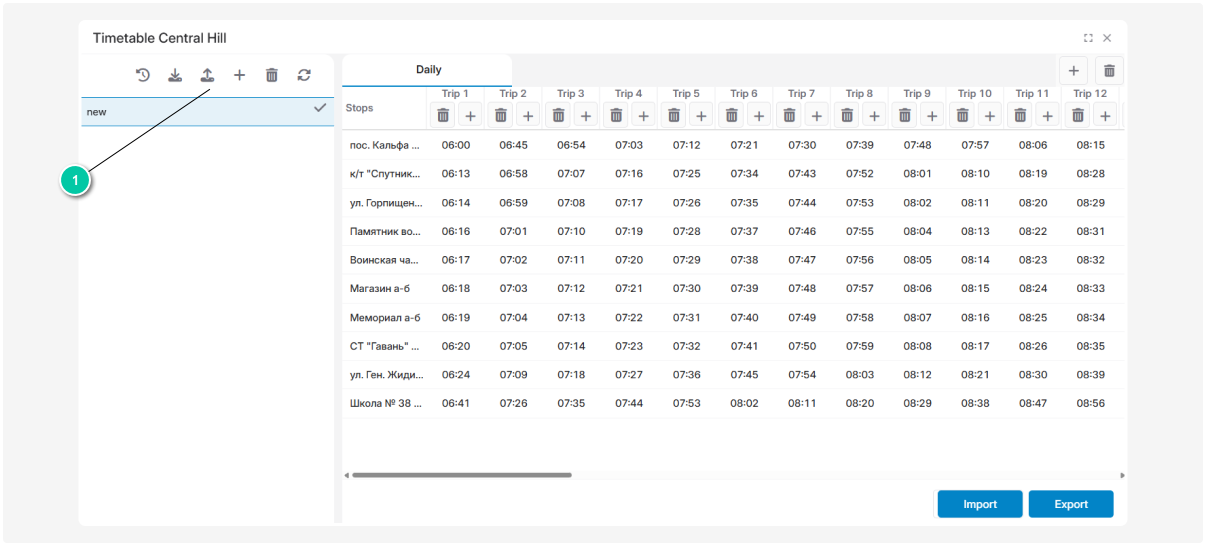The height and width of the screenshot is (546, 1206).
Task: Select the 'new' timetable entry
Action: 190,112
